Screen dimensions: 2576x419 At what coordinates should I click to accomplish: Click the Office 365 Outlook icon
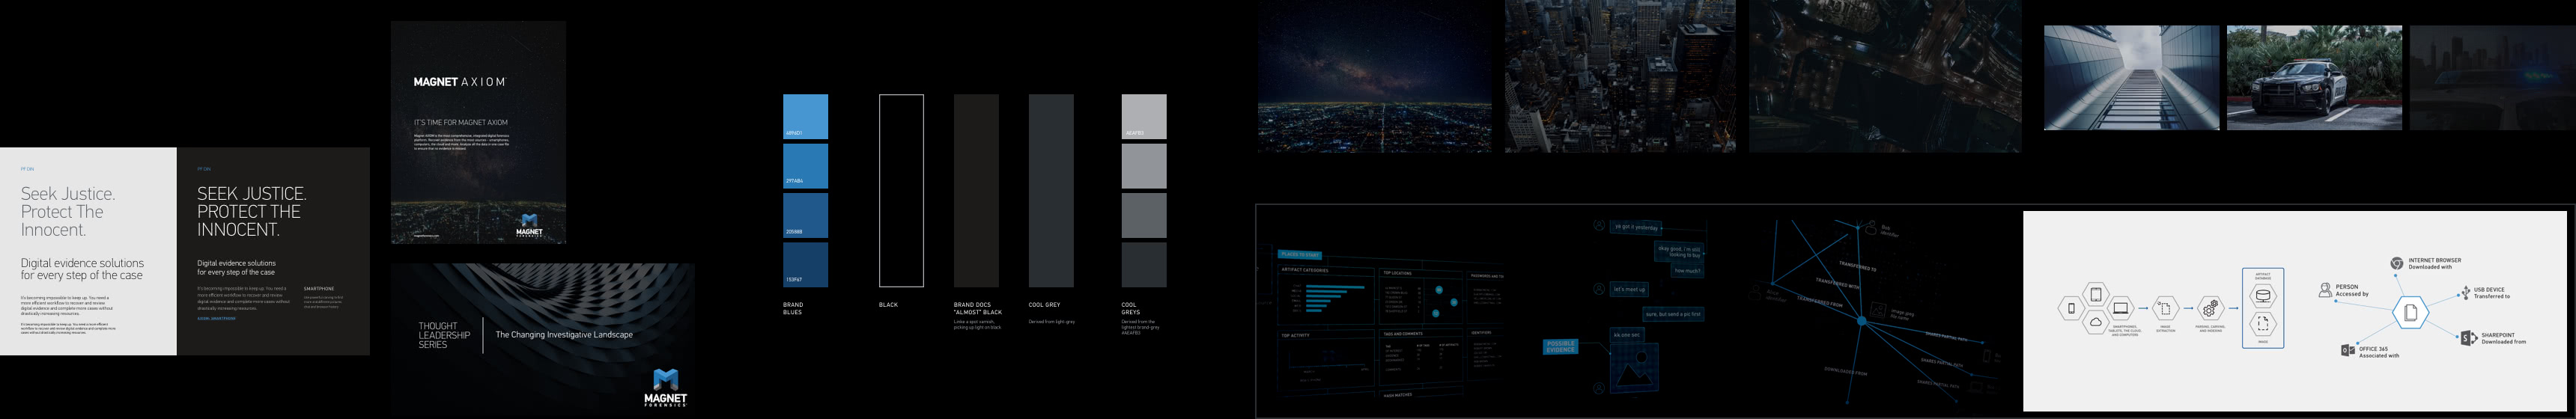[x=2347, y=350]
